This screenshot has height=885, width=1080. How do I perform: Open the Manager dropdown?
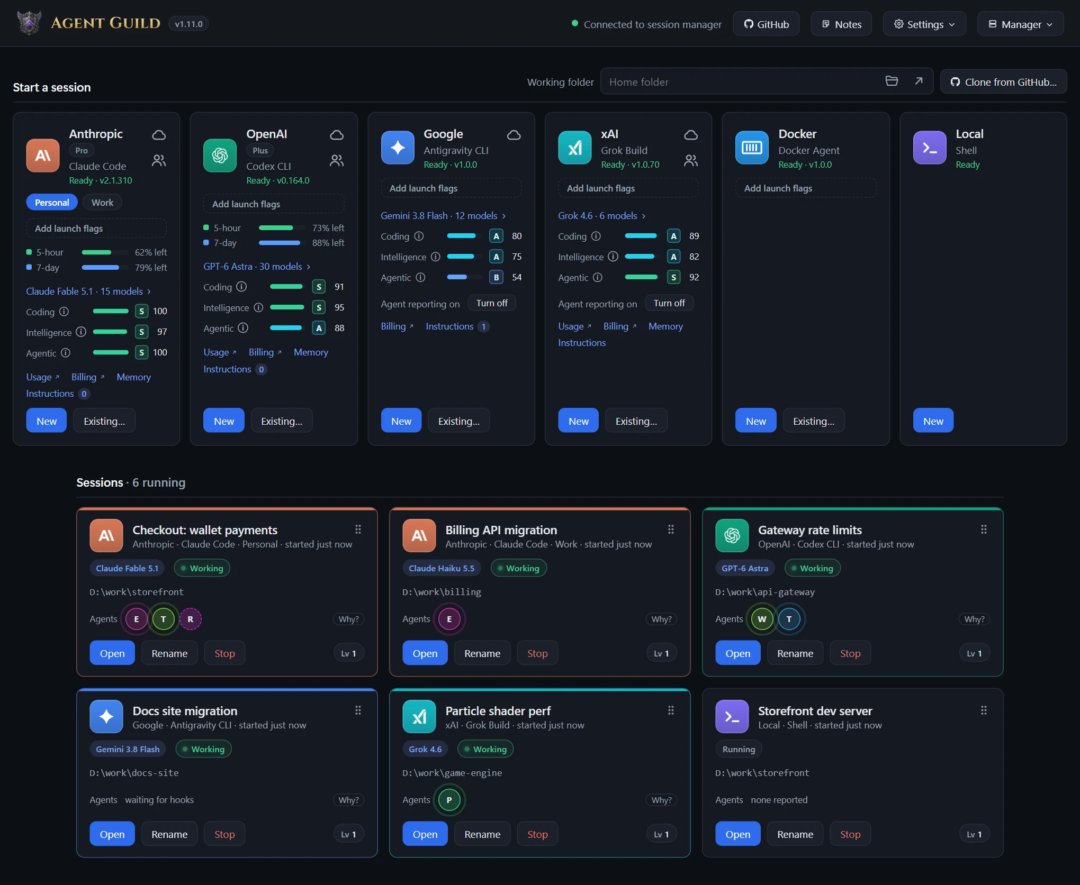pos(1020,24)
